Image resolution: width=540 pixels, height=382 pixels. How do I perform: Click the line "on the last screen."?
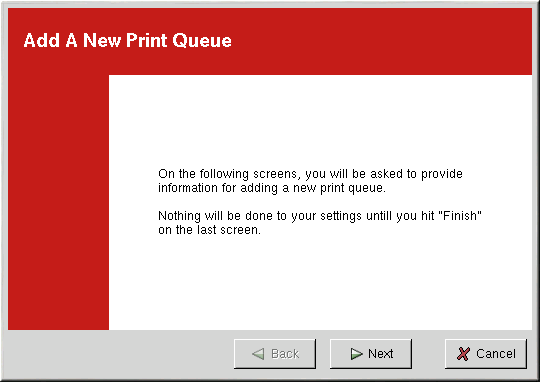[209, 230]
